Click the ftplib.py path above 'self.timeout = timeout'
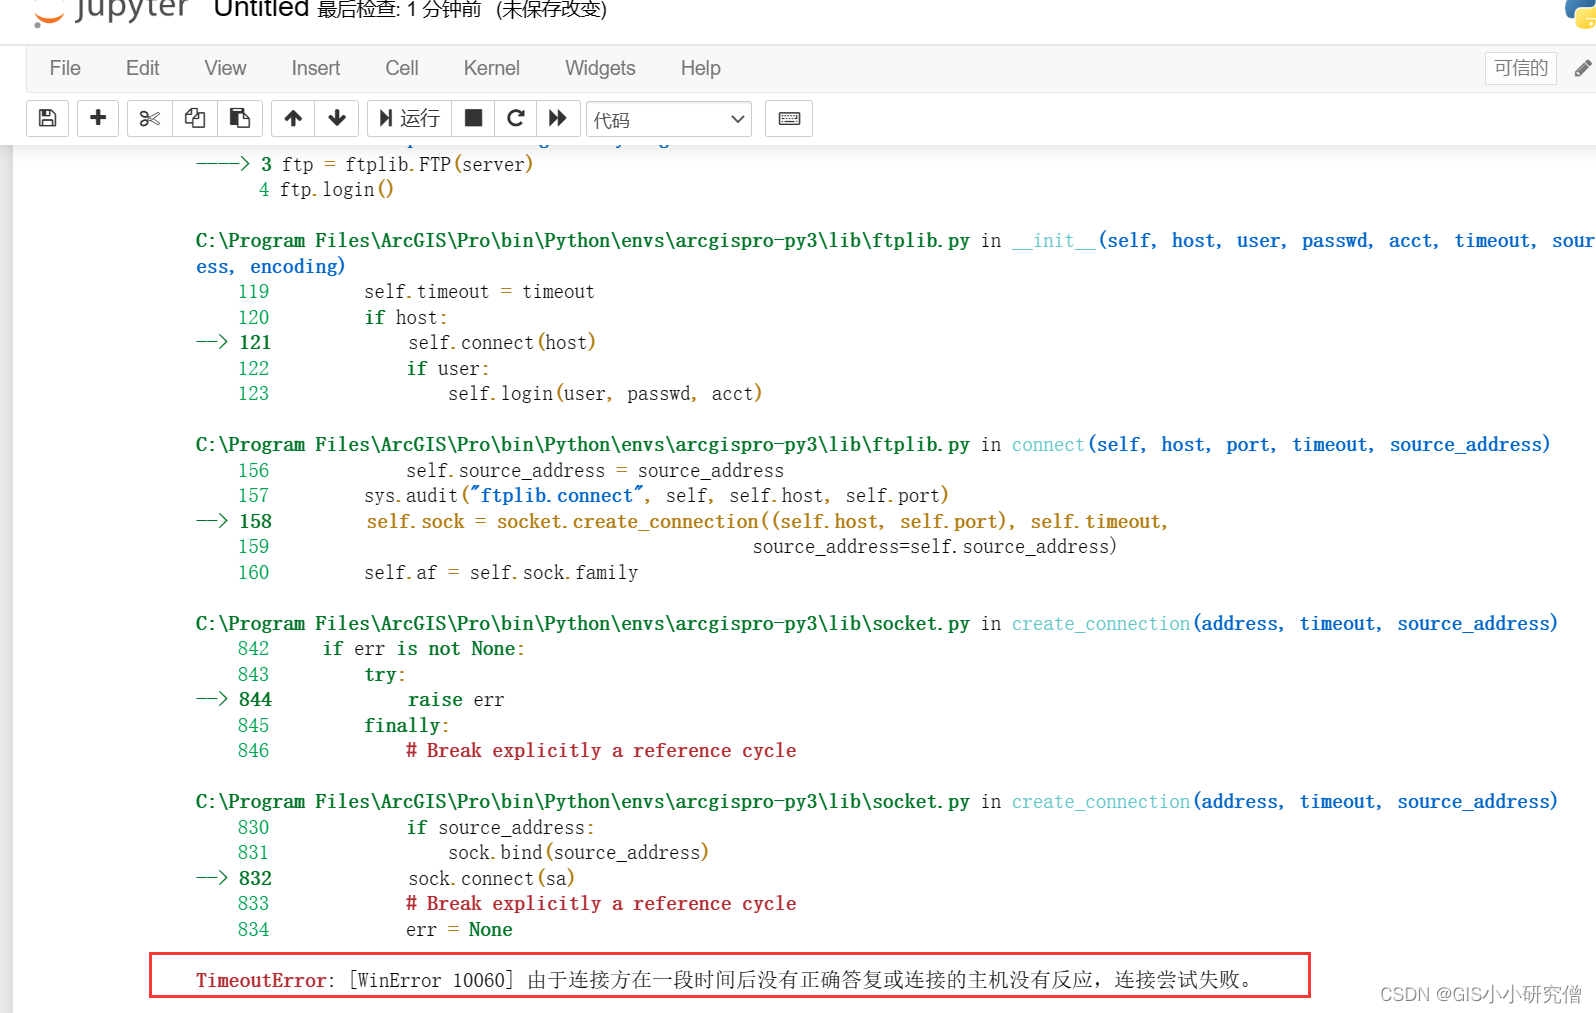1596x1013 pixels. (582, 240)
